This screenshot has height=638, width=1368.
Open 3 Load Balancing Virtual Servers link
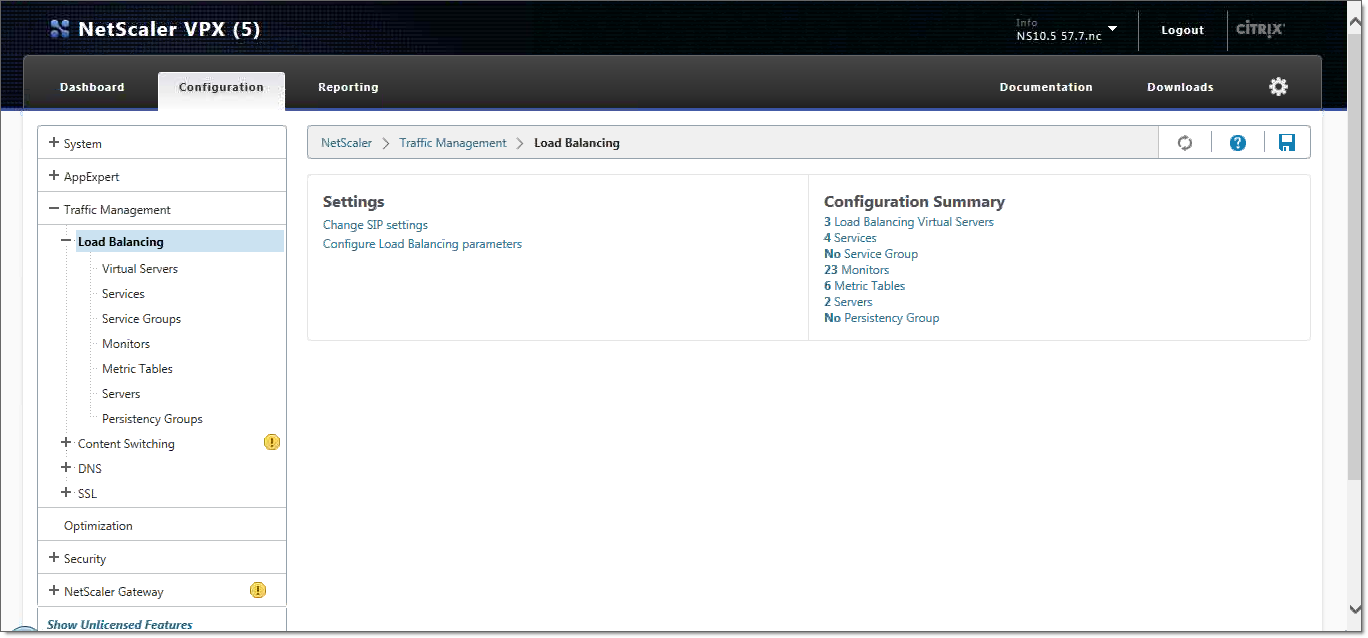coord(909,222)
